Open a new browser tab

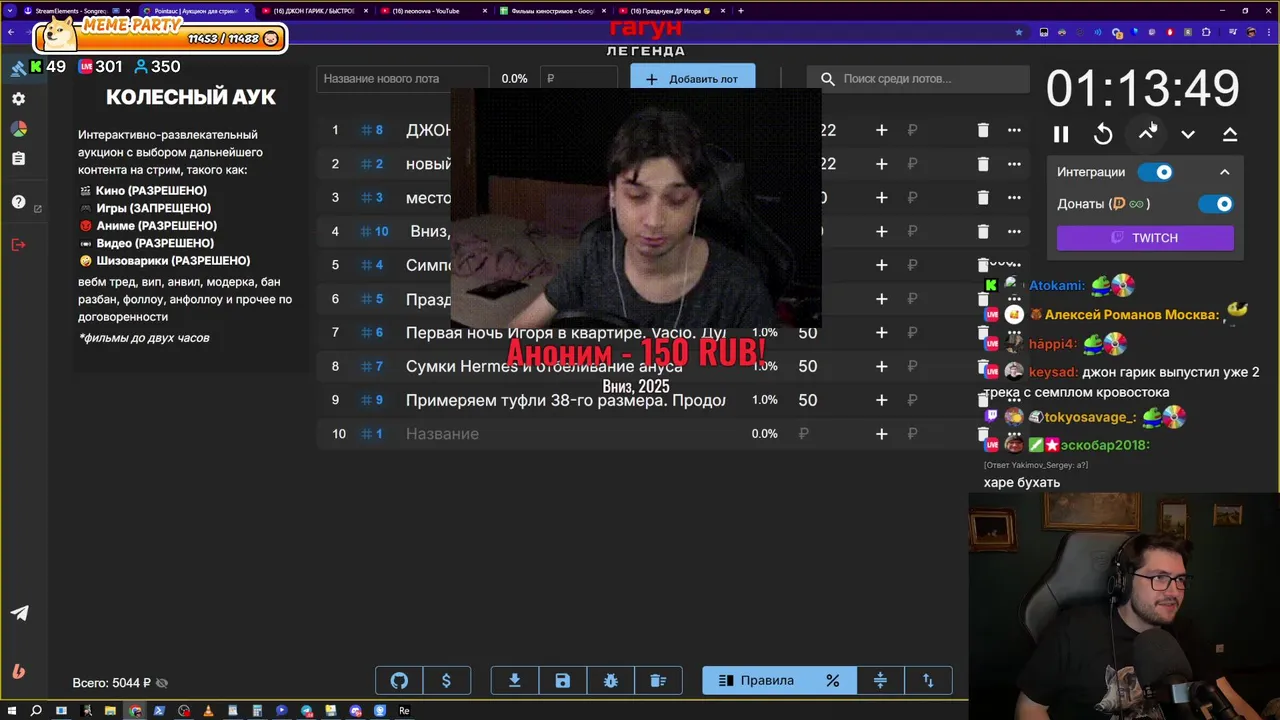pyautogui.click(x=740, y=11)
